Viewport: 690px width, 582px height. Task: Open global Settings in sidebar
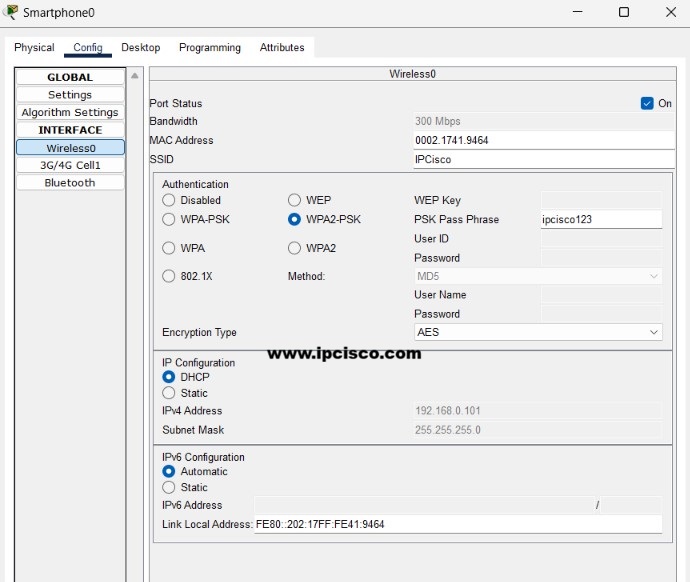[70, 95]
